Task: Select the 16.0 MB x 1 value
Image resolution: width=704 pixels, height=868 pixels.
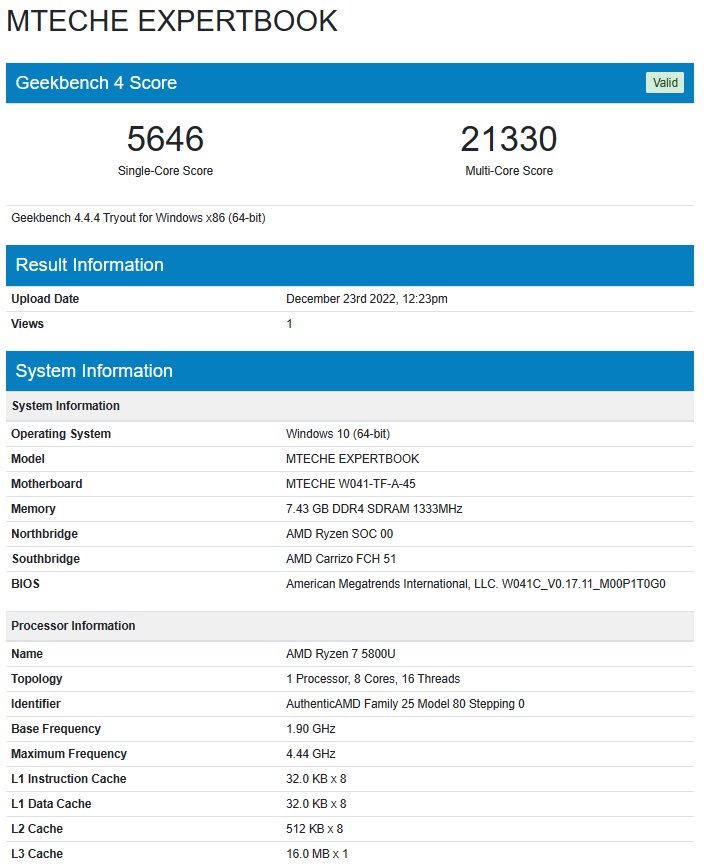Action: coord(317,854)
